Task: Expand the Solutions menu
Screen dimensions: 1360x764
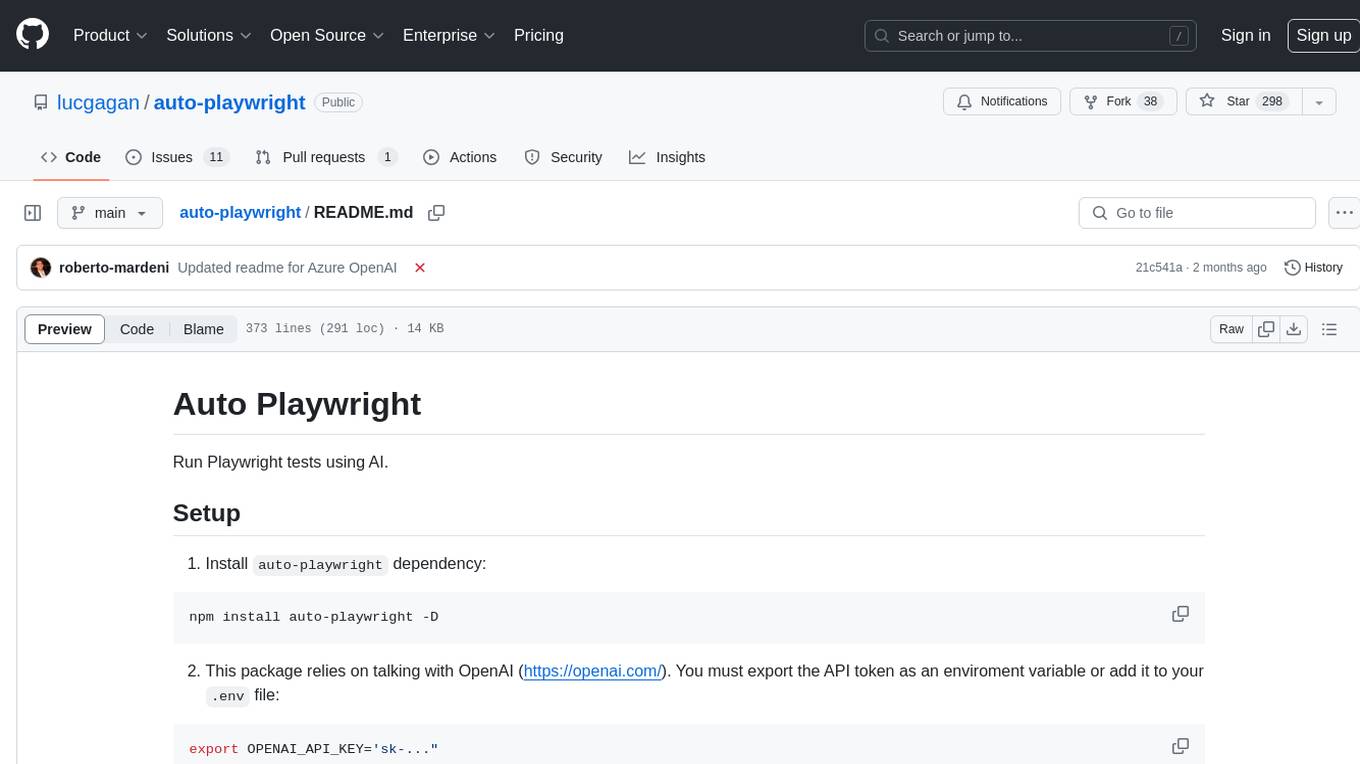Action: tap(209, 35)
